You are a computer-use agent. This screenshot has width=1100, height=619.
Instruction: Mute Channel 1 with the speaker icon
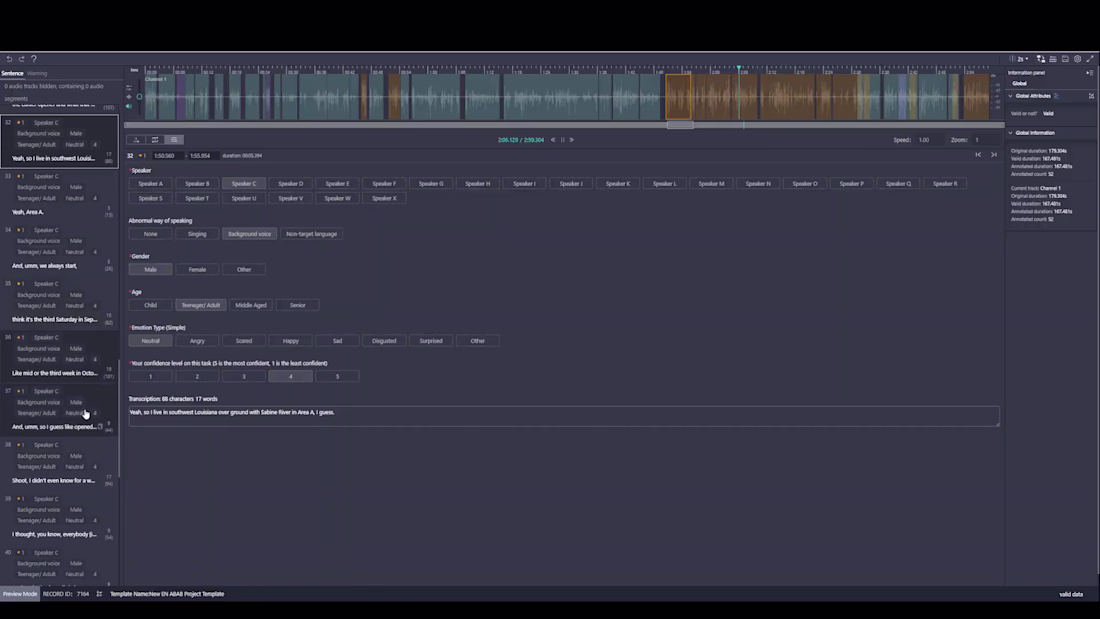129,106
